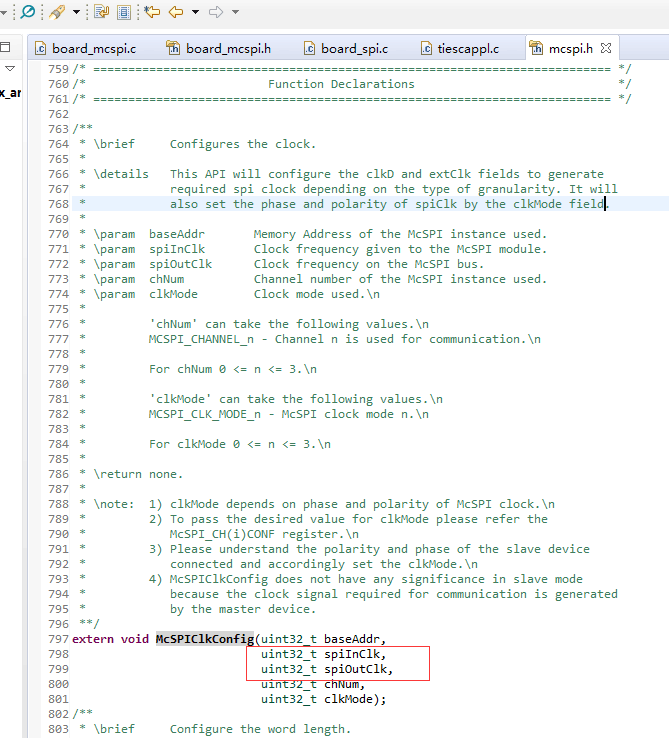The width and height of the screenshot is (669, 738).
Task: Click the greyed Forward navigation arrow
Action: [216, 11]
